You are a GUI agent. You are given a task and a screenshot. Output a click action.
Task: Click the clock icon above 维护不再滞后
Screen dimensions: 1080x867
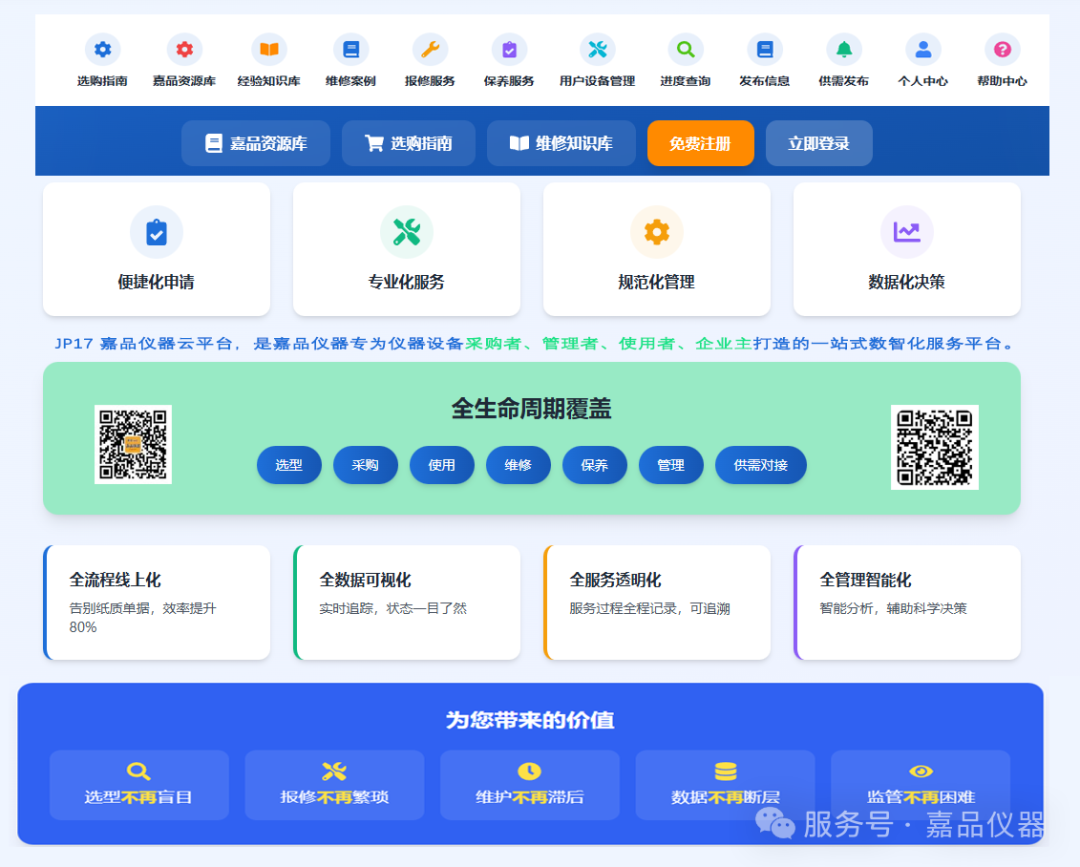[x=529, y=771]
